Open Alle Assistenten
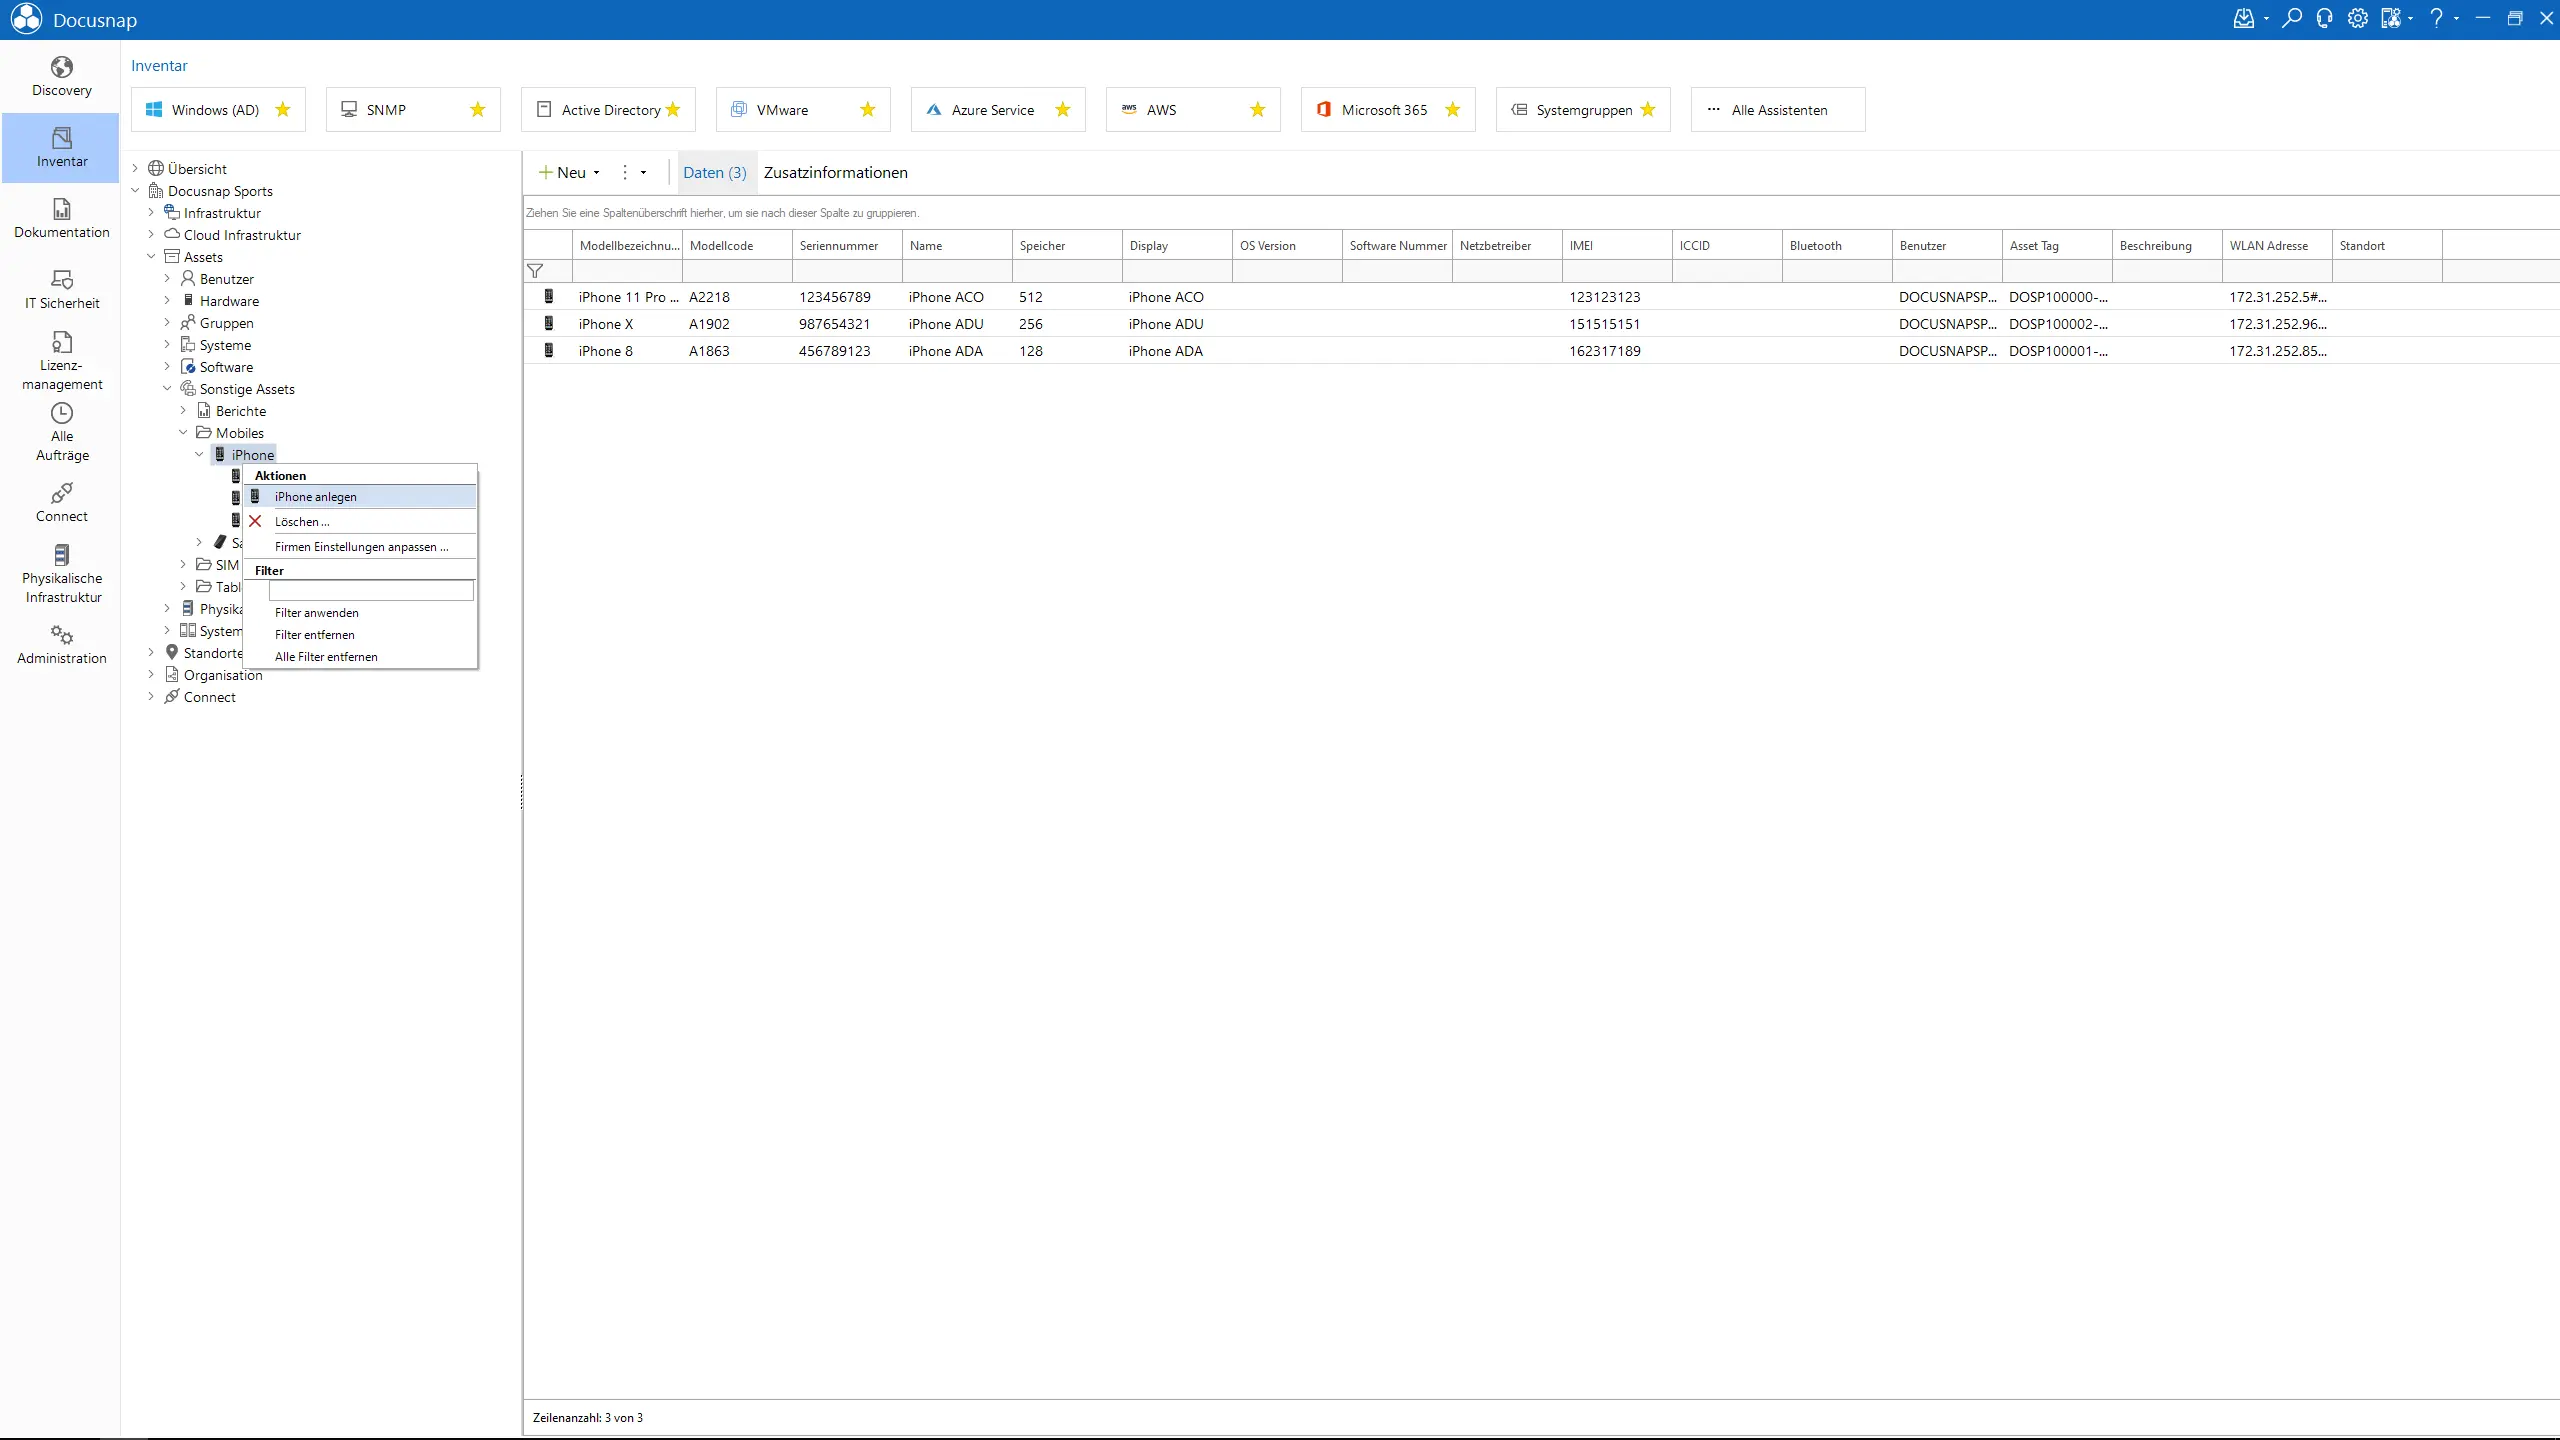 point(1778,110)
